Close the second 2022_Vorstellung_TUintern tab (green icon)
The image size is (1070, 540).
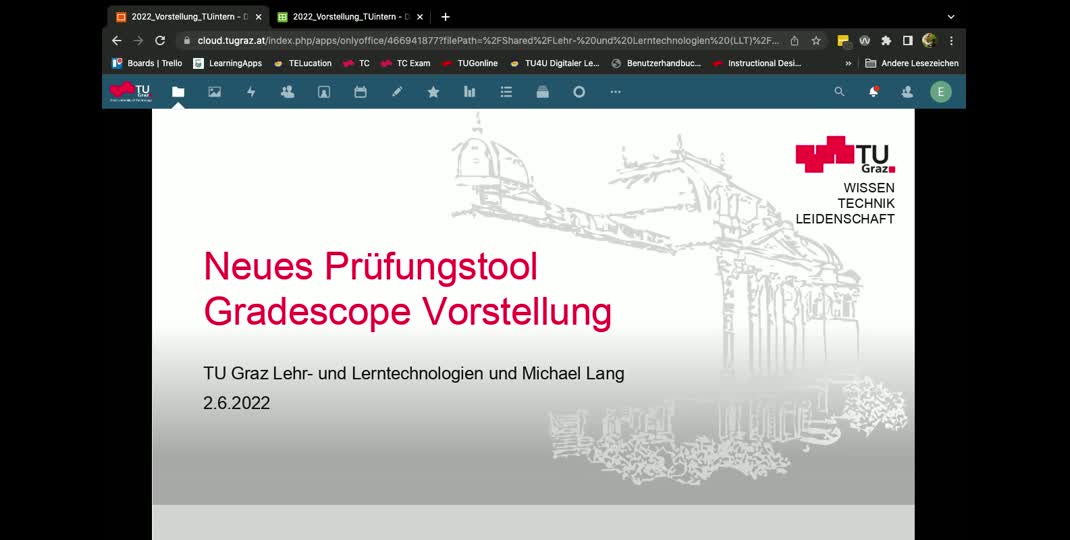[420, 16]
